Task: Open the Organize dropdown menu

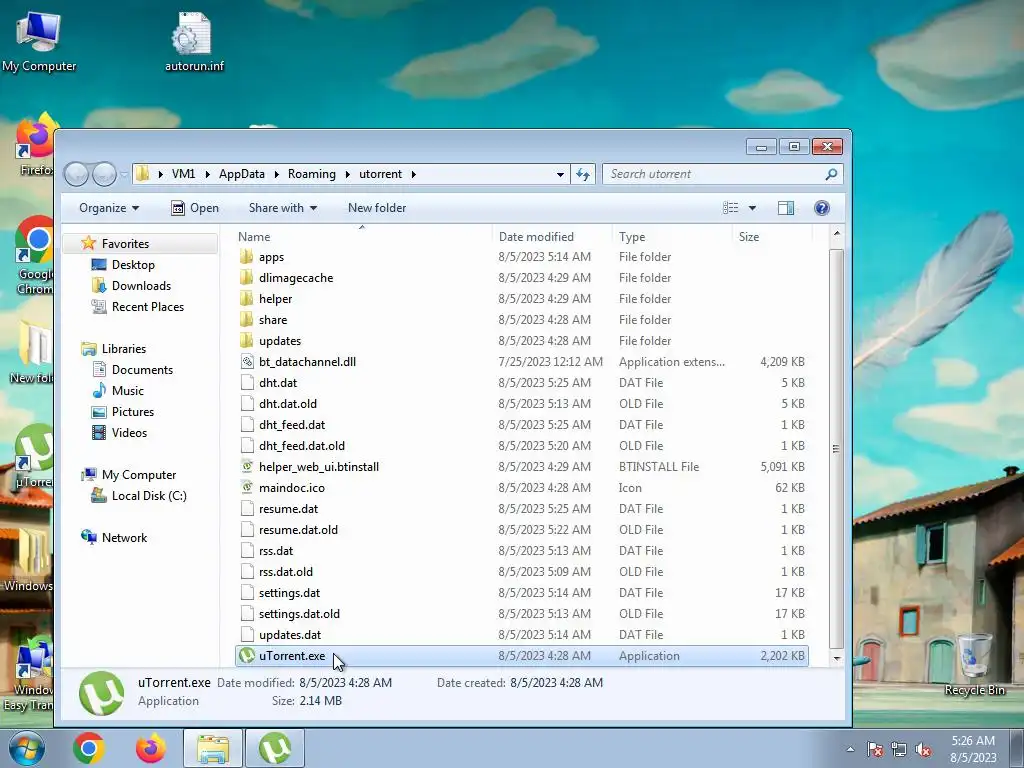Action: 109,208
